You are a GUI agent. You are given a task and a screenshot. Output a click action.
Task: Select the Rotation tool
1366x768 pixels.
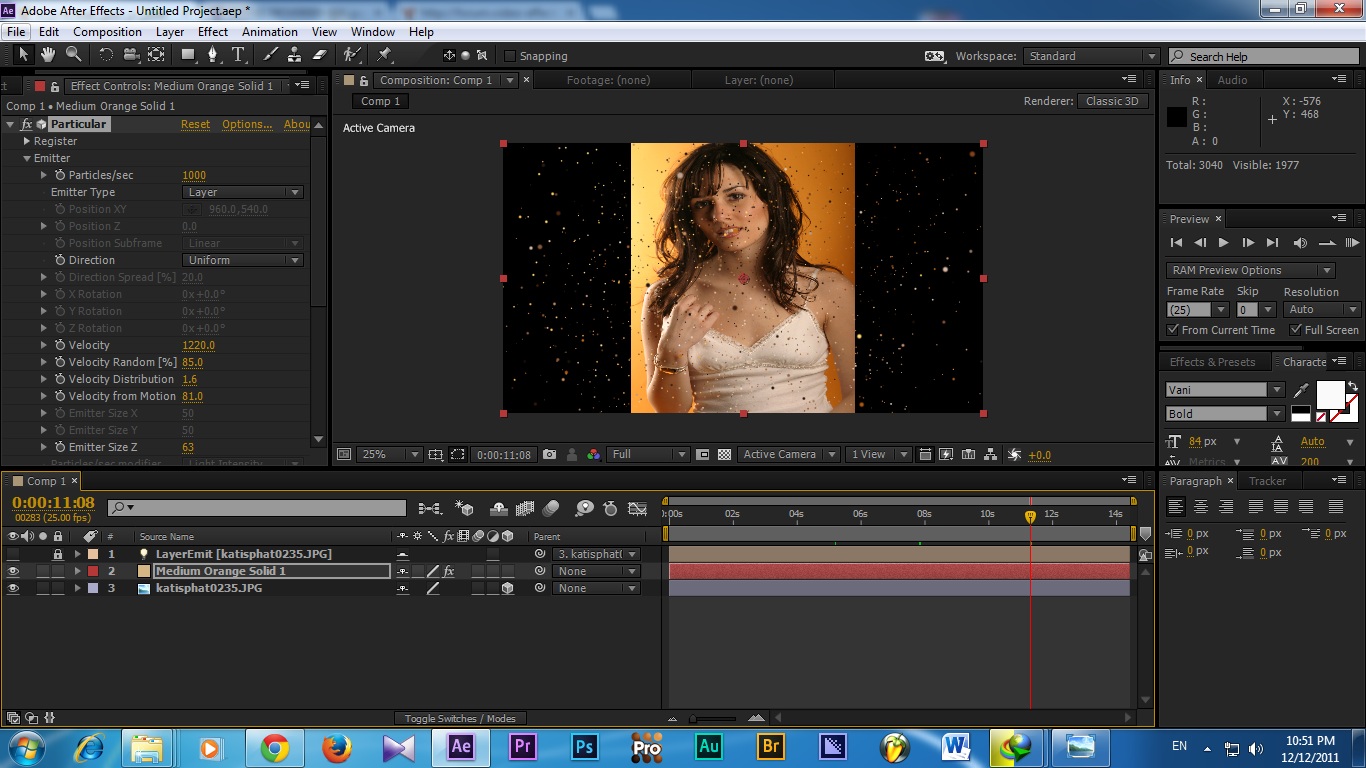click(x=106, y=55)
